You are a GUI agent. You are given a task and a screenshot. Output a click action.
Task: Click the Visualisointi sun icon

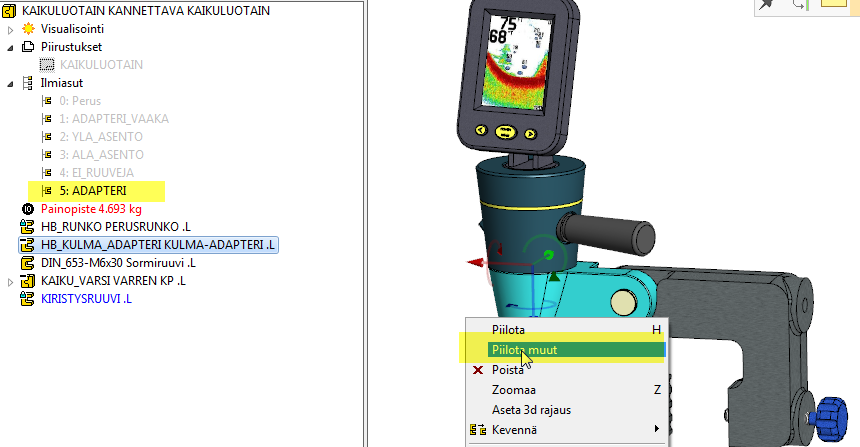tap(28, 29)
